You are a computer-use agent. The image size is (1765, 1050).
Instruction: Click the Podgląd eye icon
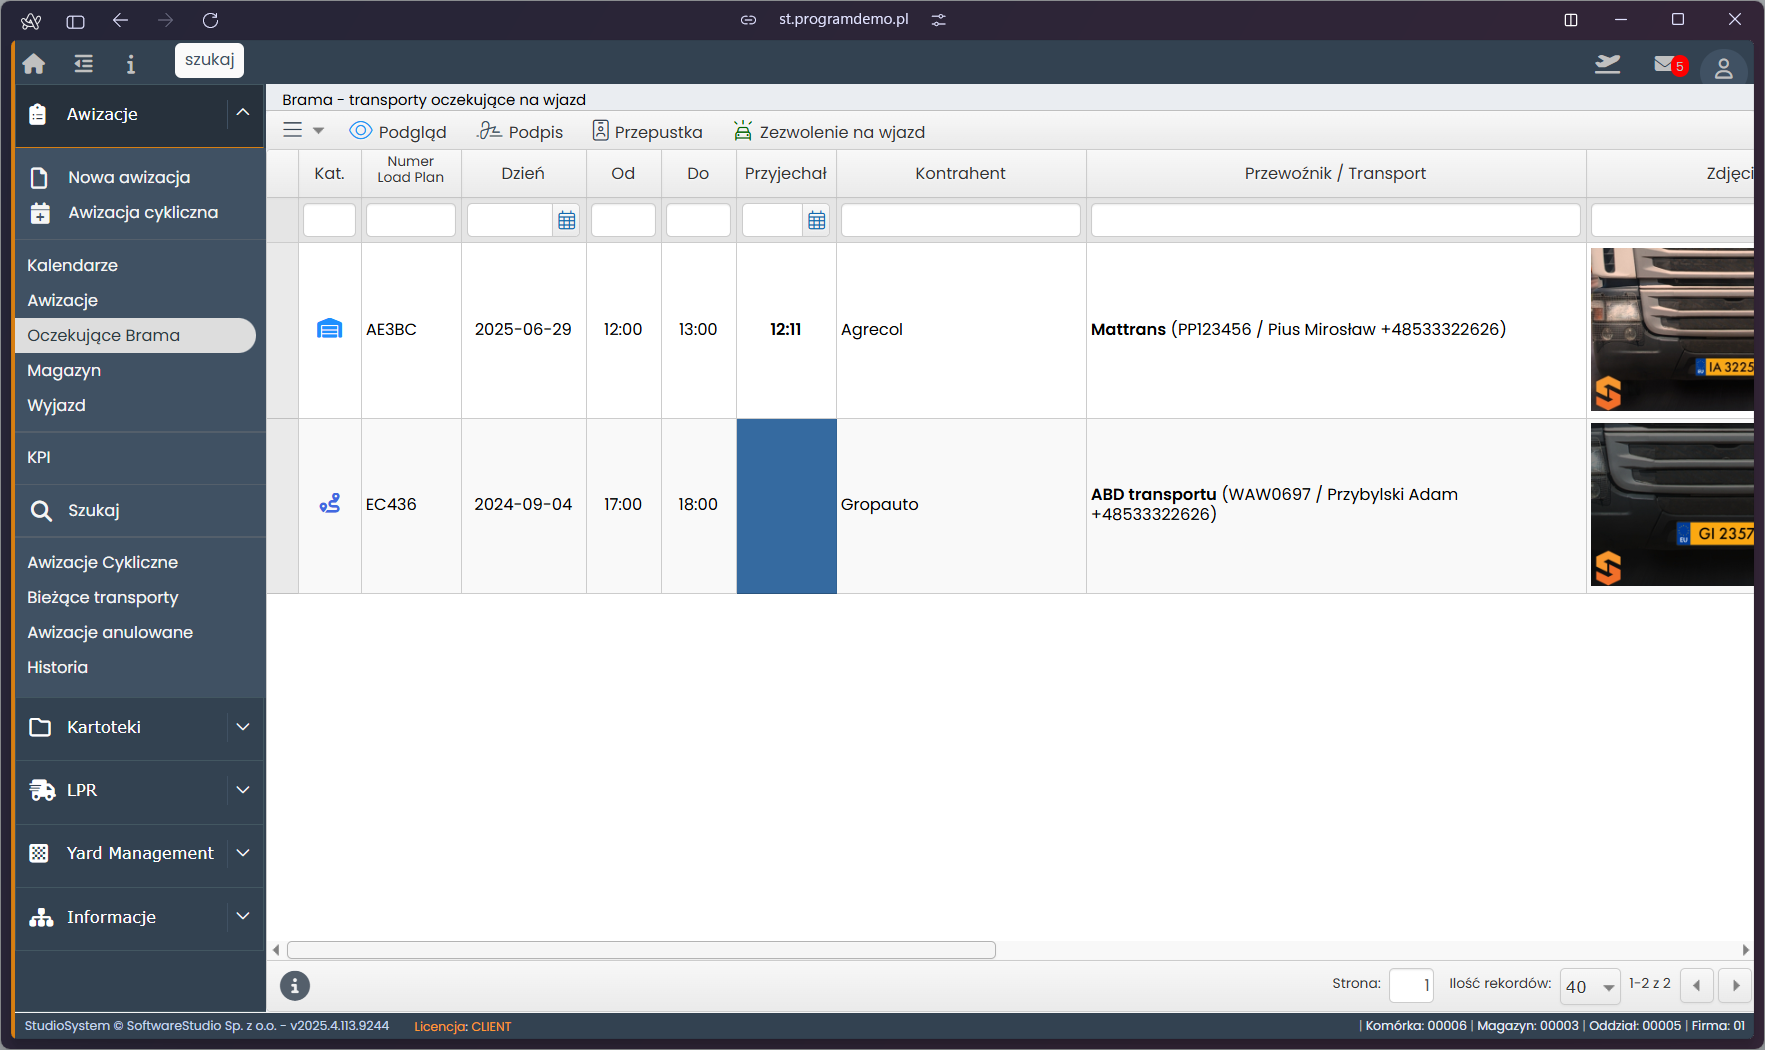click(361, 131)
